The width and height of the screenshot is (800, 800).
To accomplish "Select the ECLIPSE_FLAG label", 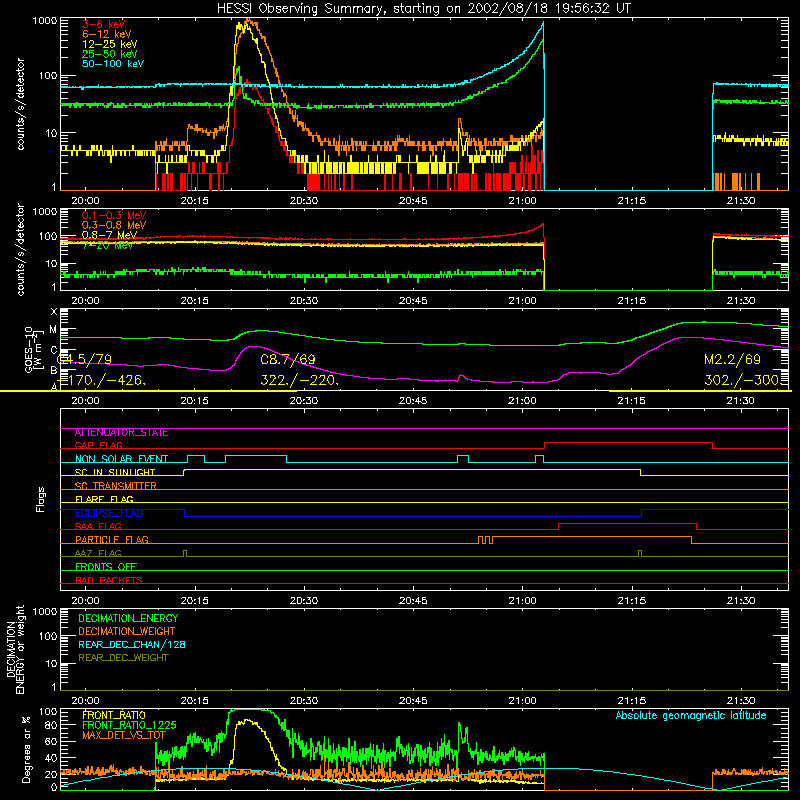I will click(109, 513).
